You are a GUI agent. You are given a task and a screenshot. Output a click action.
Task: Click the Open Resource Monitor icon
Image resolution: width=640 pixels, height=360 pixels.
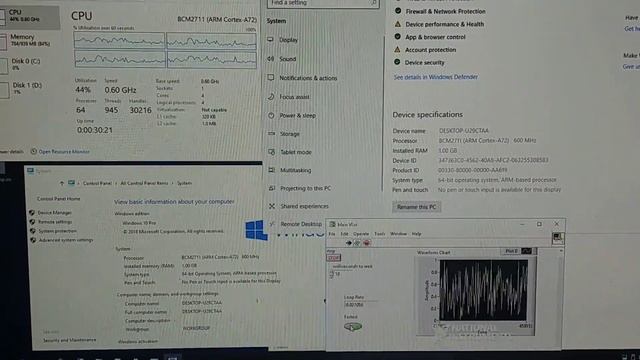pos(33,151)
